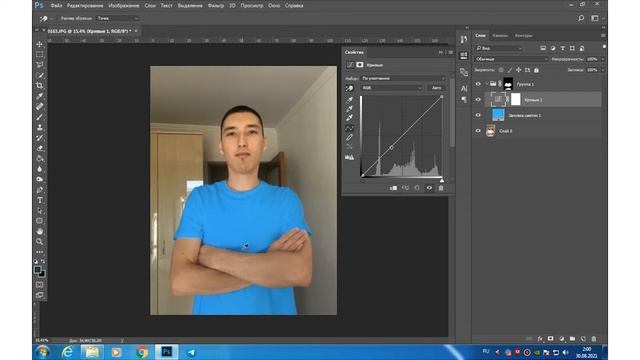Viewport: 640px width, 360px height.
Task: Open the Изображение menu
Action: 124,6
